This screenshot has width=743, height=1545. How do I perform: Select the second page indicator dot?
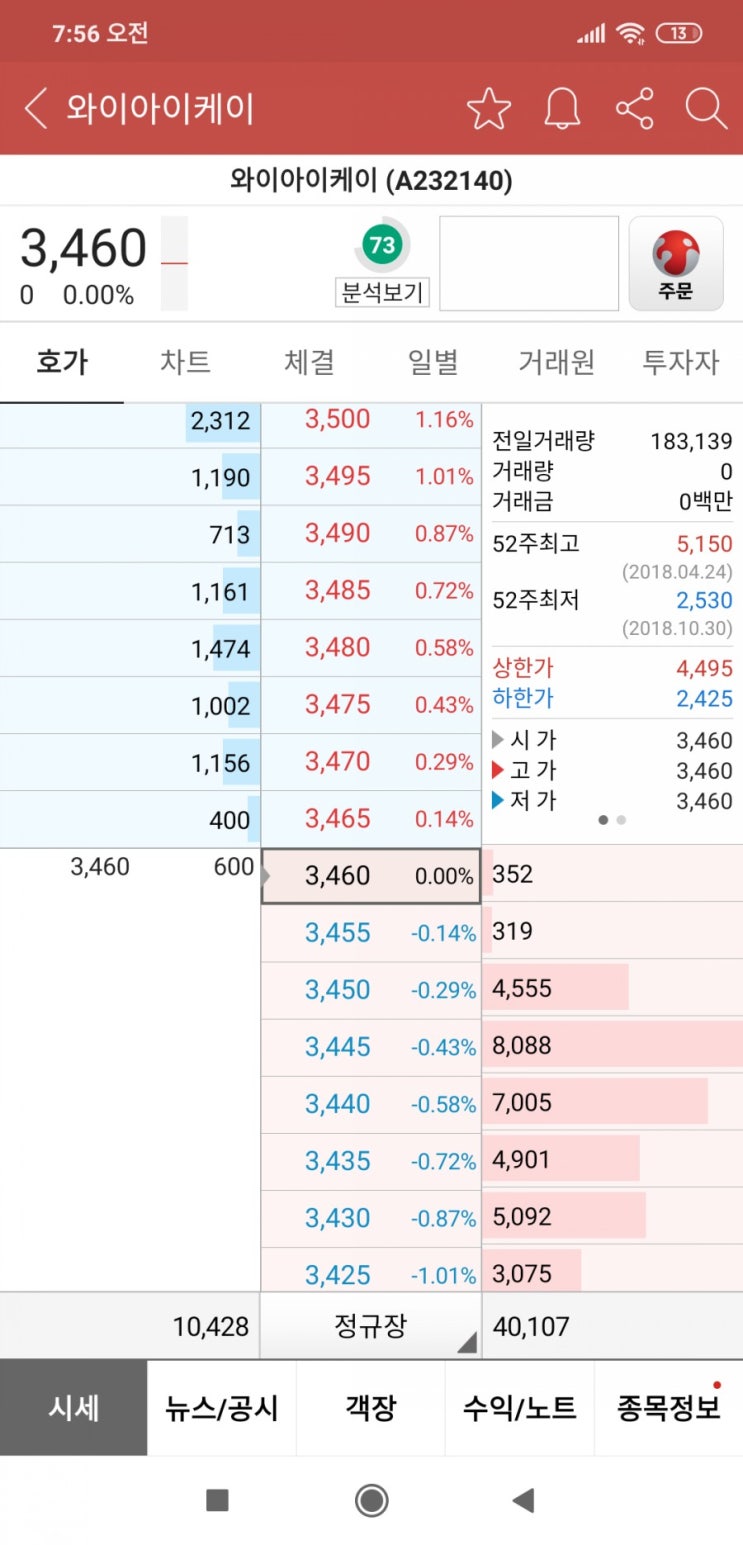[x=621, y=819]
